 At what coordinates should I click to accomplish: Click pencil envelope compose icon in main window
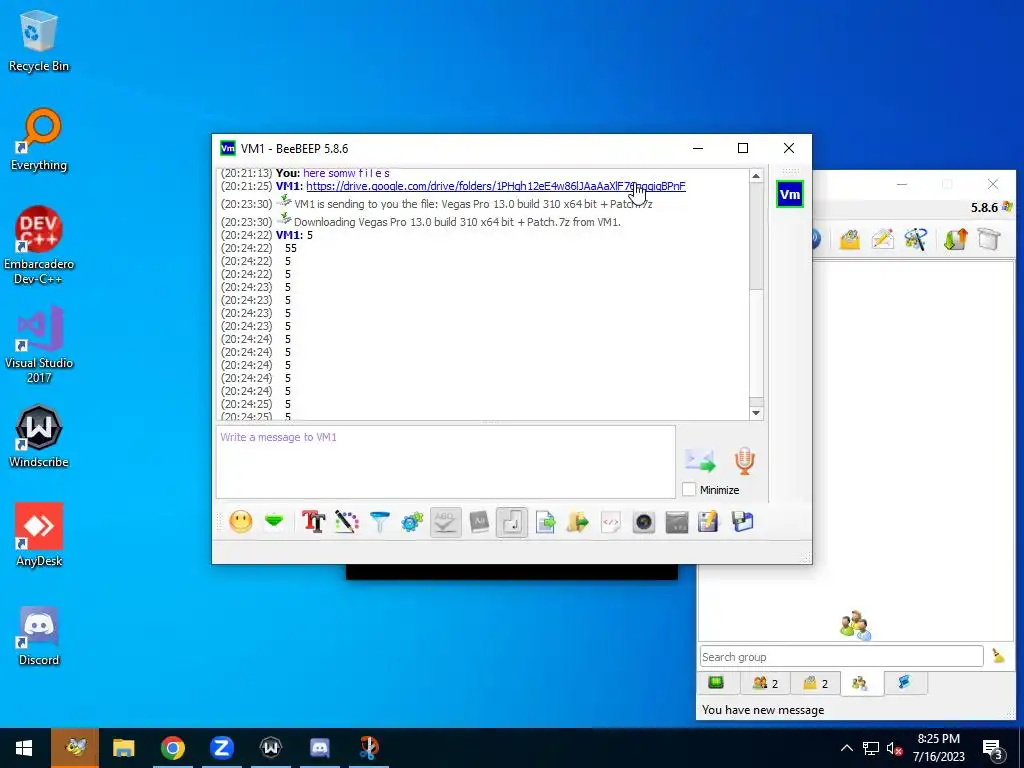tap(882, 240)
